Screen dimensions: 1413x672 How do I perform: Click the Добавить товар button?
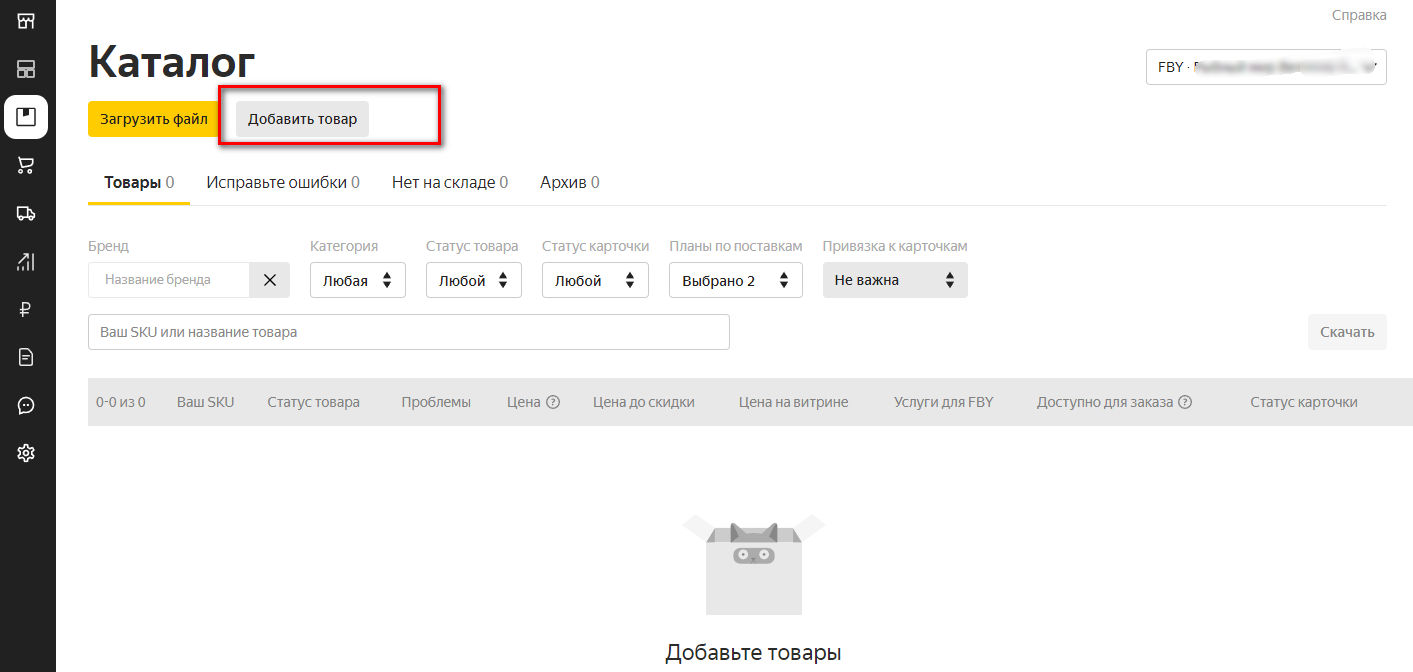coord(302,119)
